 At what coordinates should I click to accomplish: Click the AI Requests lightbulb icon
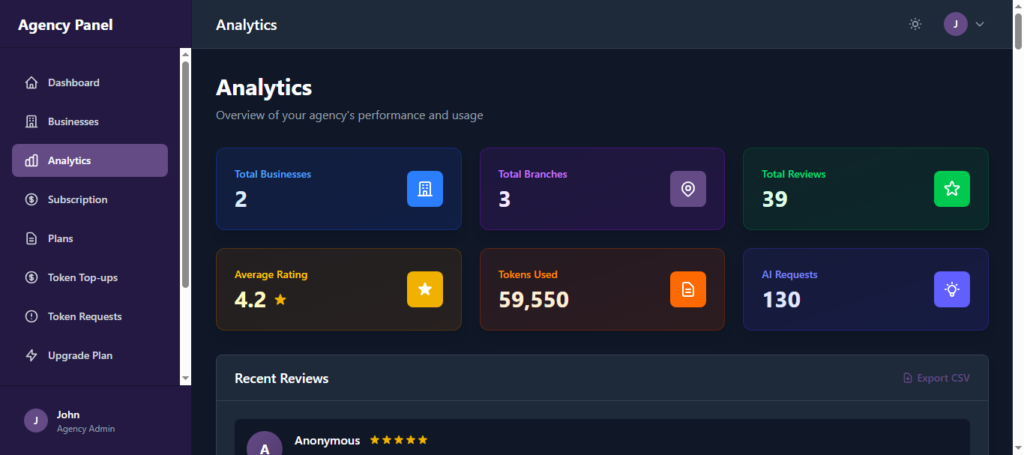coord(951,289)
